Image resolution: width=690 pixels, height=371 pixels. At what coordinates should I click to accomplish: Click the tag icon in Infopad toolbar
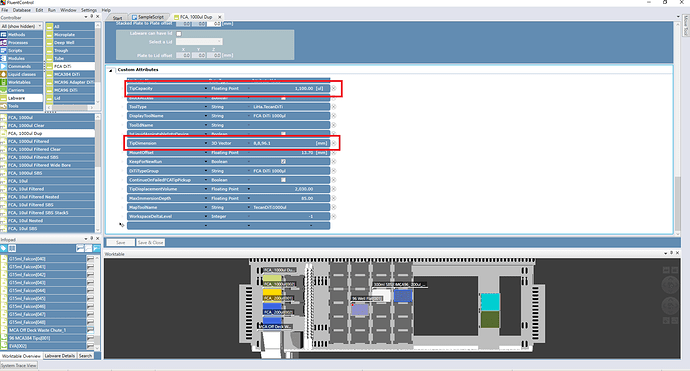pyautogui.click(x=4, y=249)
